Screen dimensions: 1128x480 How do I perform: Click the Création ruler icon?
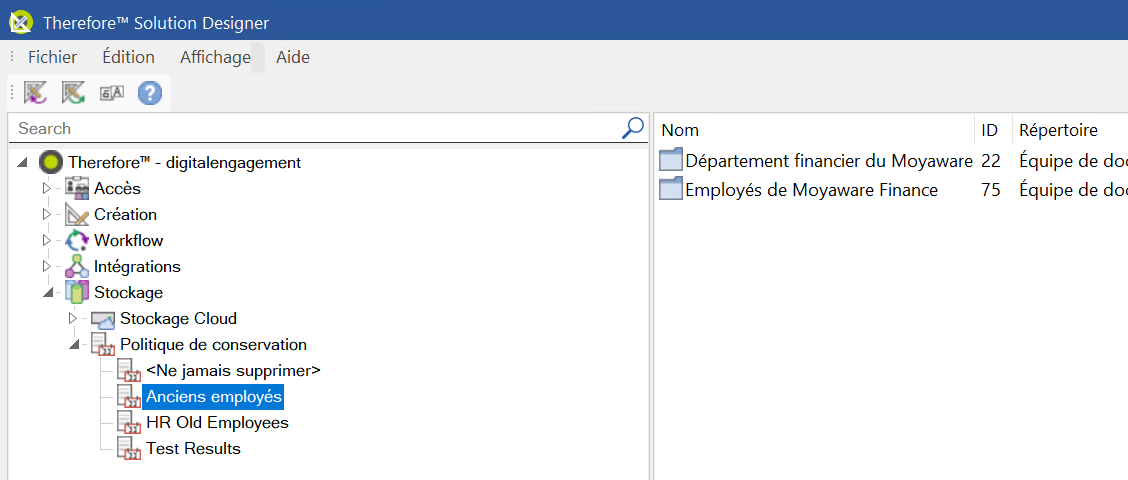click(x=77, y=214)
